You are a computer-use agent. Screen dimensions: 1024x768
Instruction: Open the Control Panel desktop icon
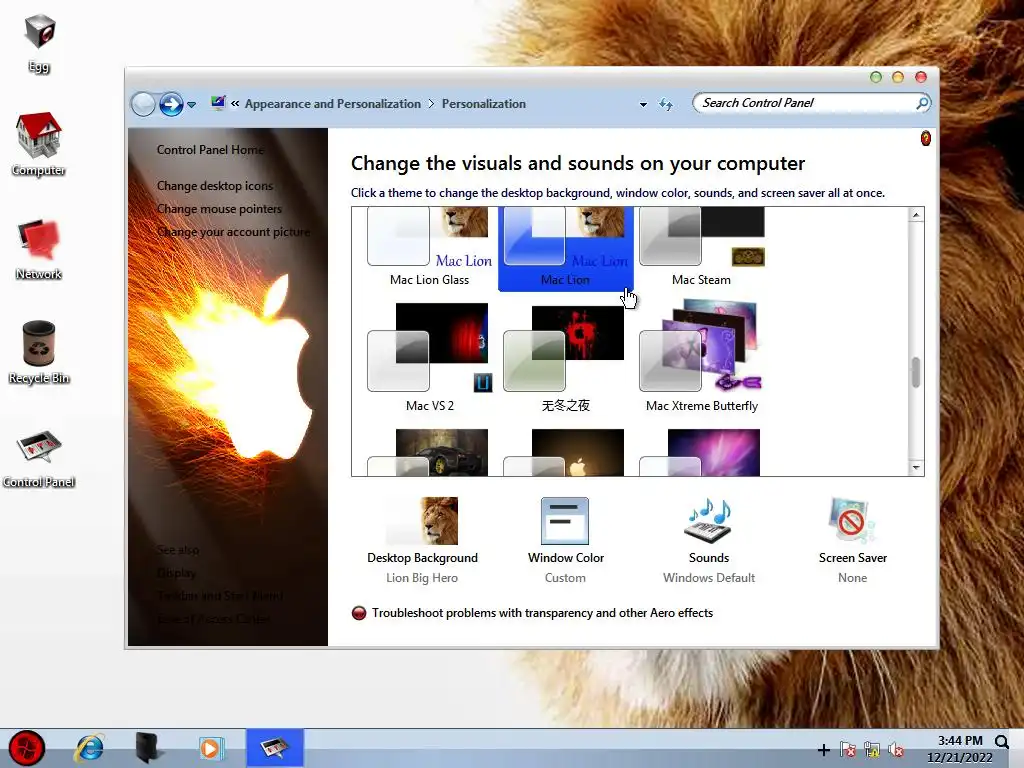click(39, 459)
